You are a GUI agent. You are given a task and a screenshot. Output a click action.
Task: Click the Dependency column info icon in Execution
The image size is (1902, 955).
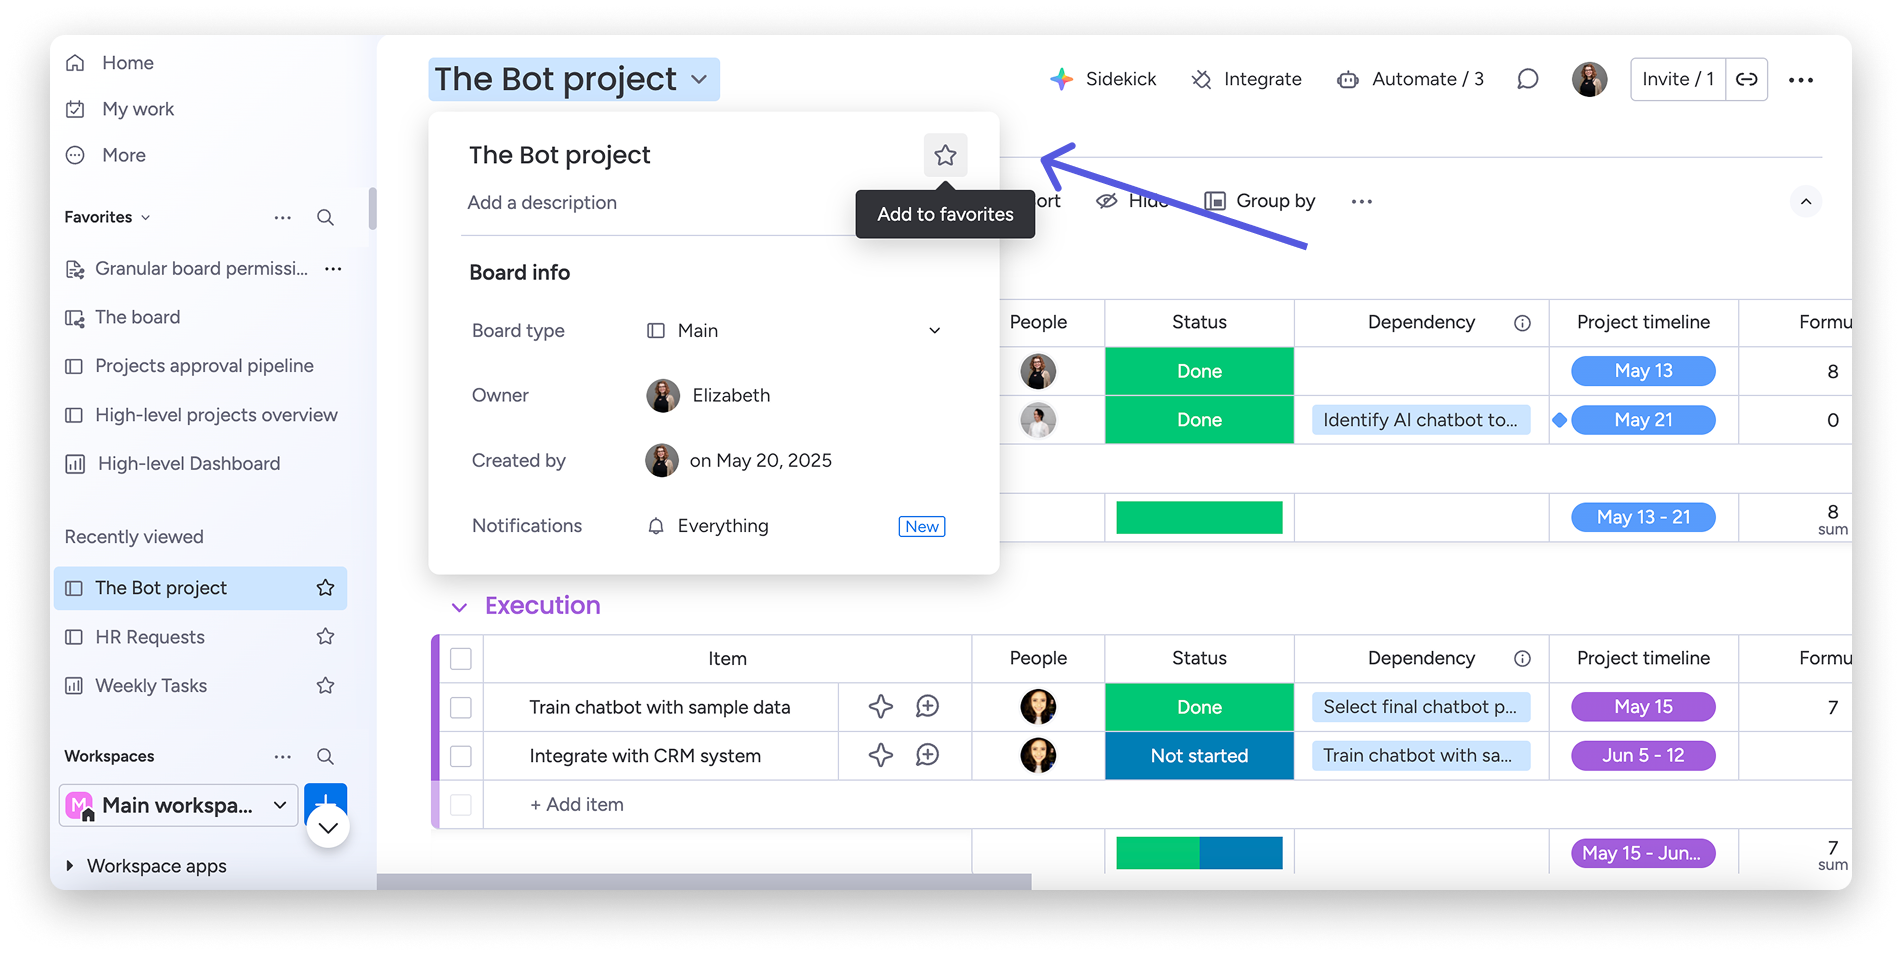point(1522,658)
